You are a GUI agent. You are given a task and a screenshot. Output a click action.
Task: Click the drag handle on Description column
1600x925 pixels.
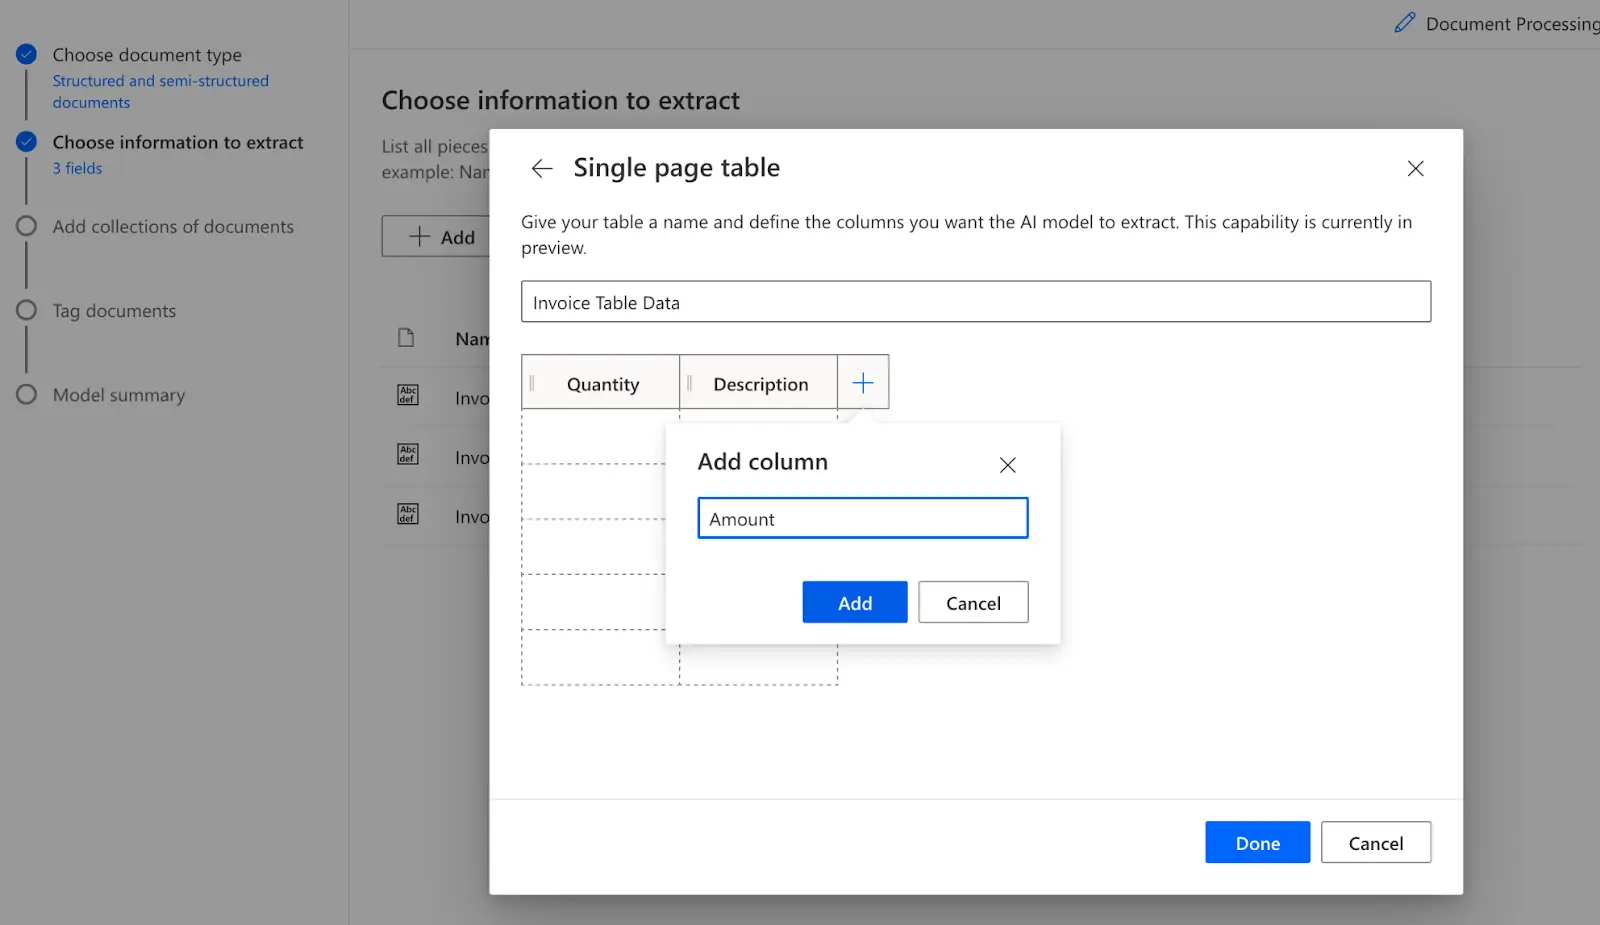click(689, 384)
